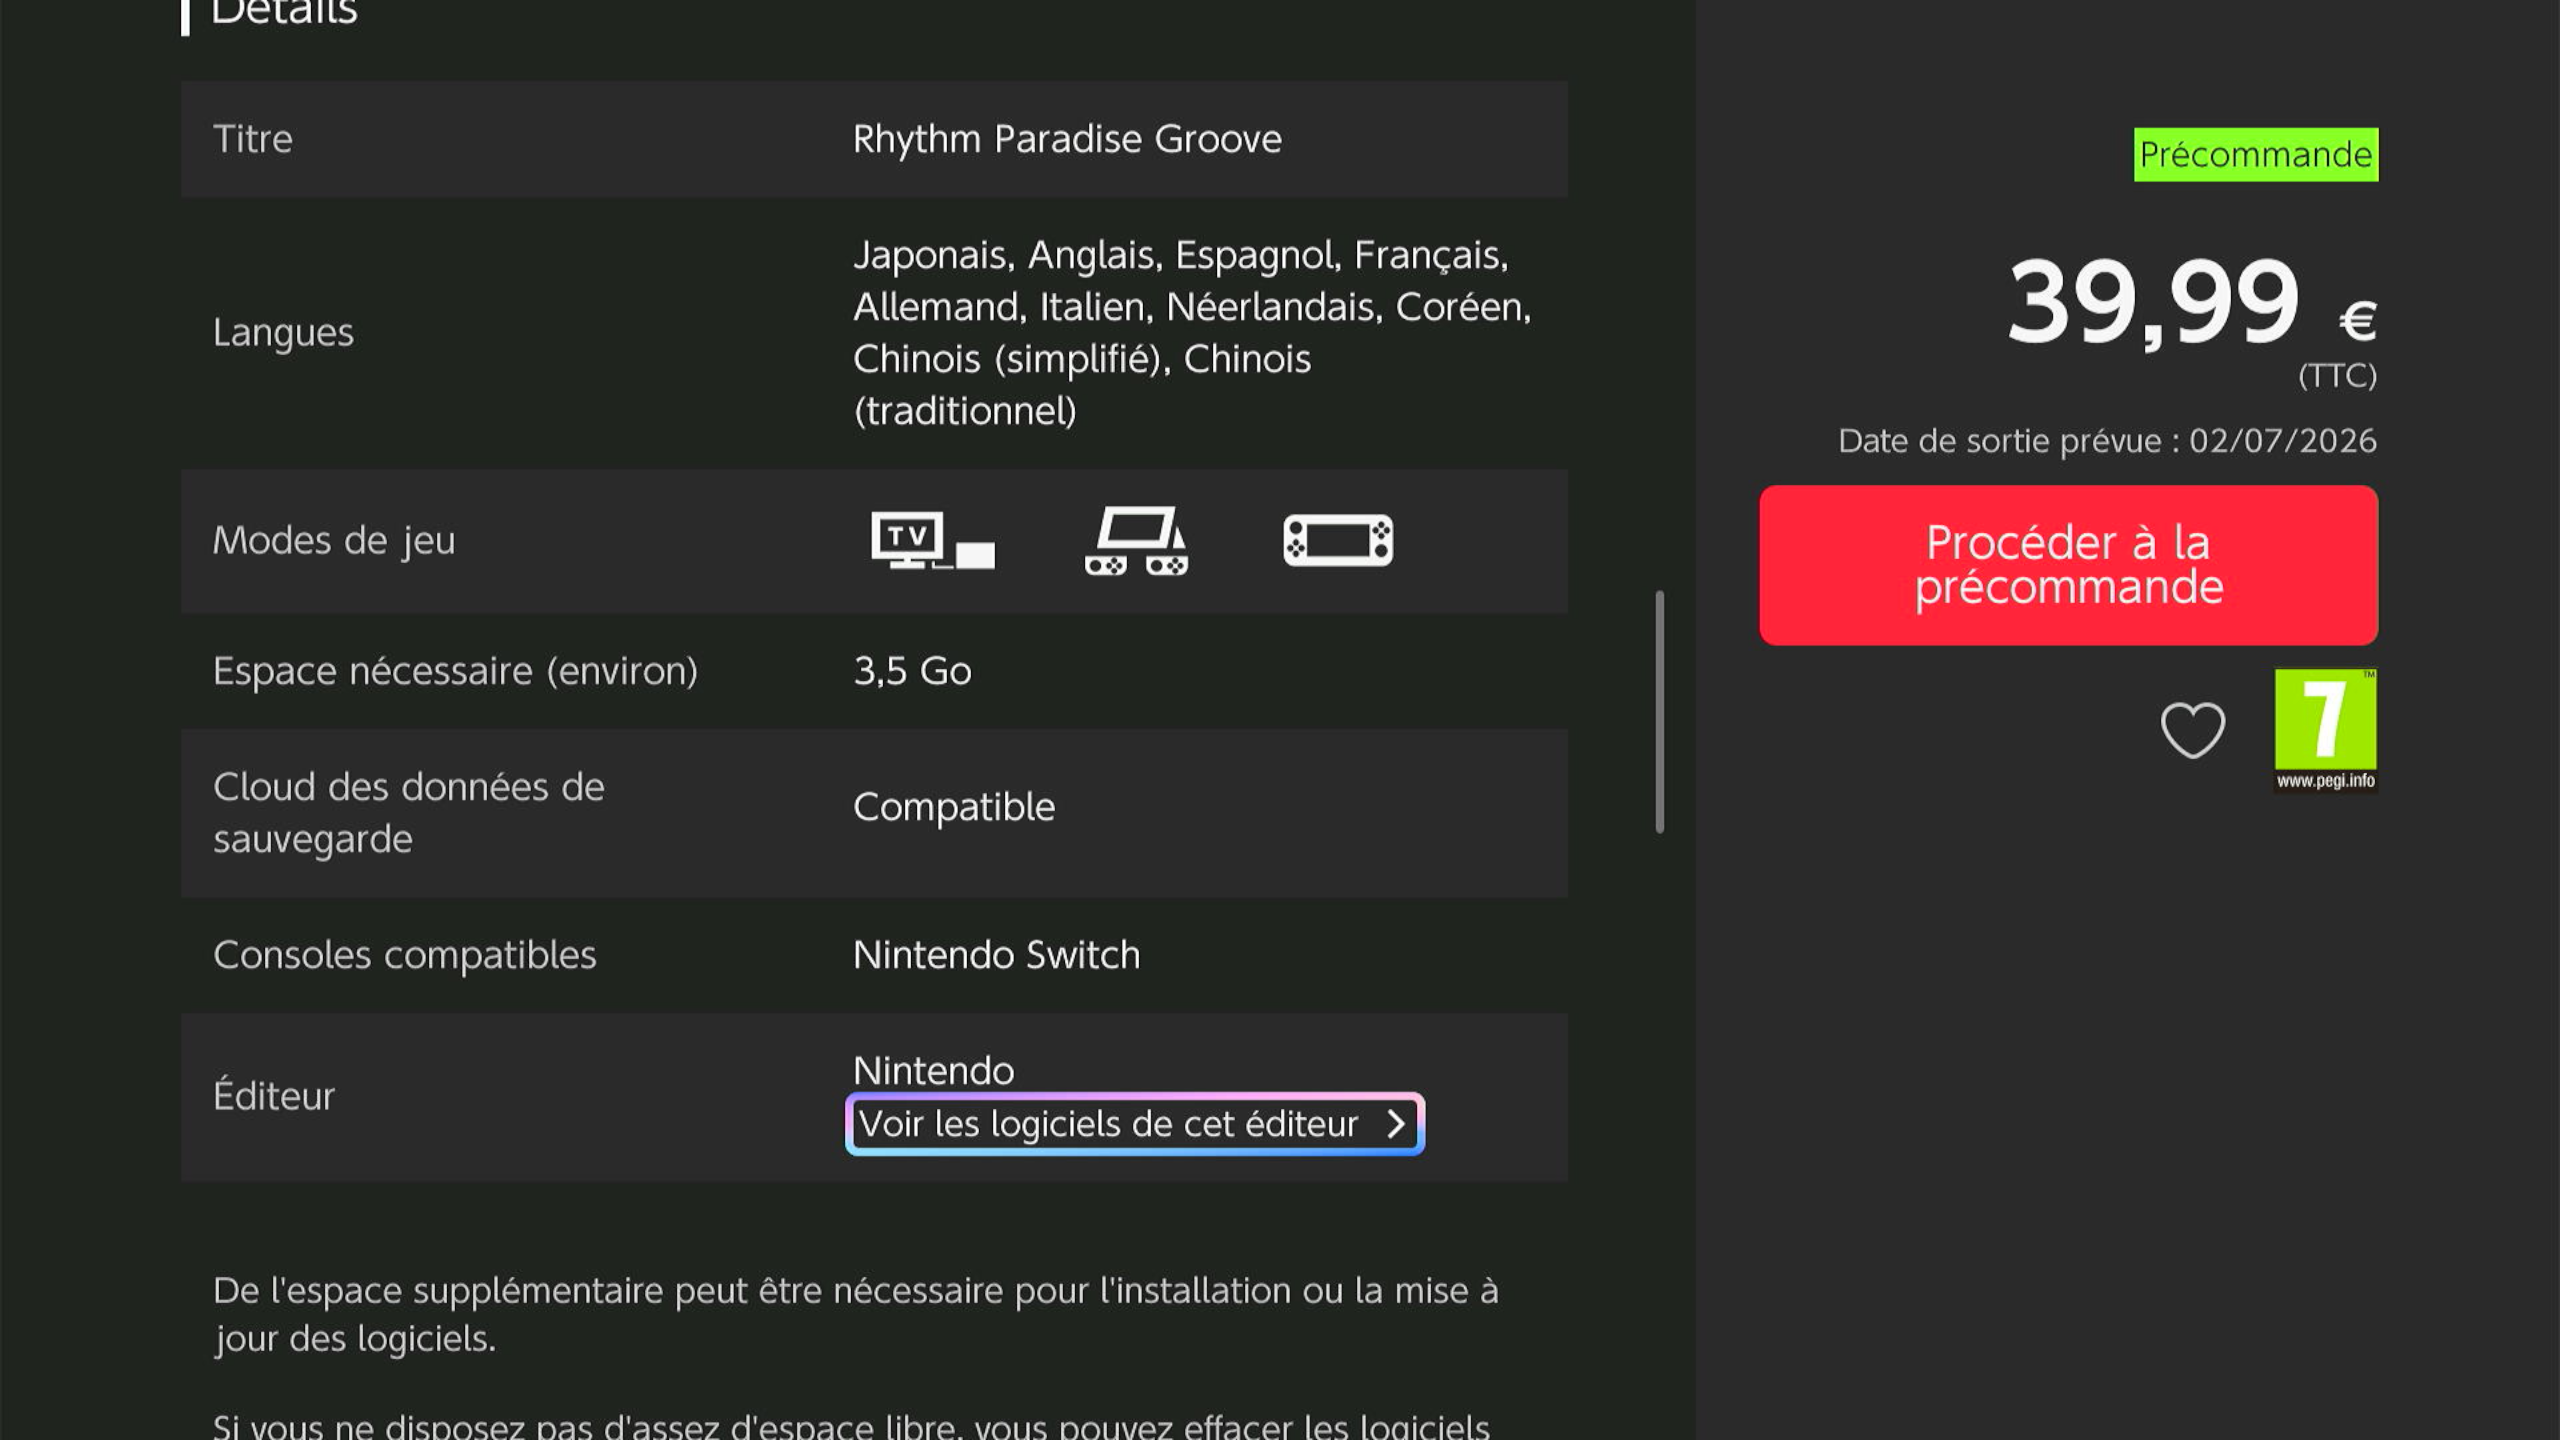Click the green Précommande label
The height and width of the screenshot is (1440, 2560).
click(x=2255, y=155)
